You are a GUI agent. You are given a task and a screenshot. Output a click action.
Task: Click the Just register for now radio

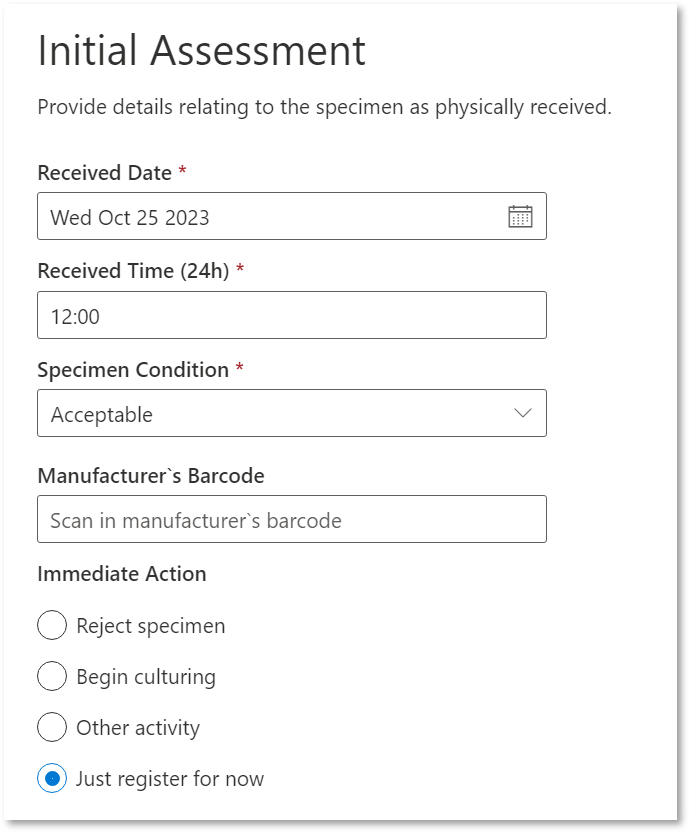(52, 778)
